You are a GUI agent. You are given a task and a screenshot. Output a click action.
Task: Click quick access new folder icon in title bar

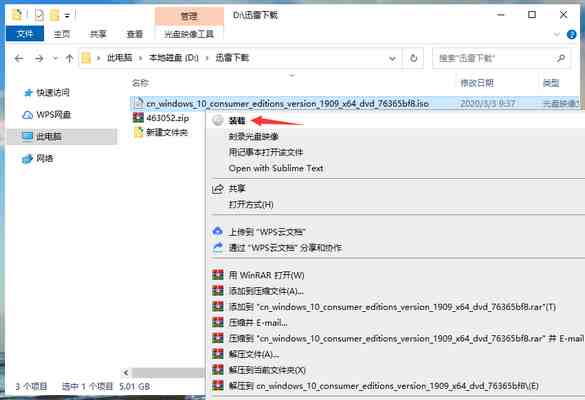[54, 15]
